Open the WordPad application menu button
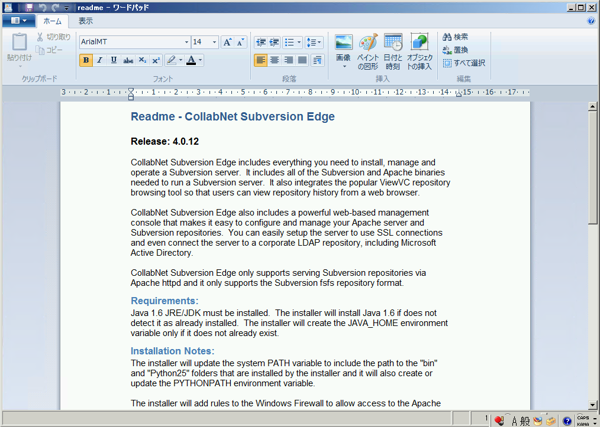 [19, 21]
